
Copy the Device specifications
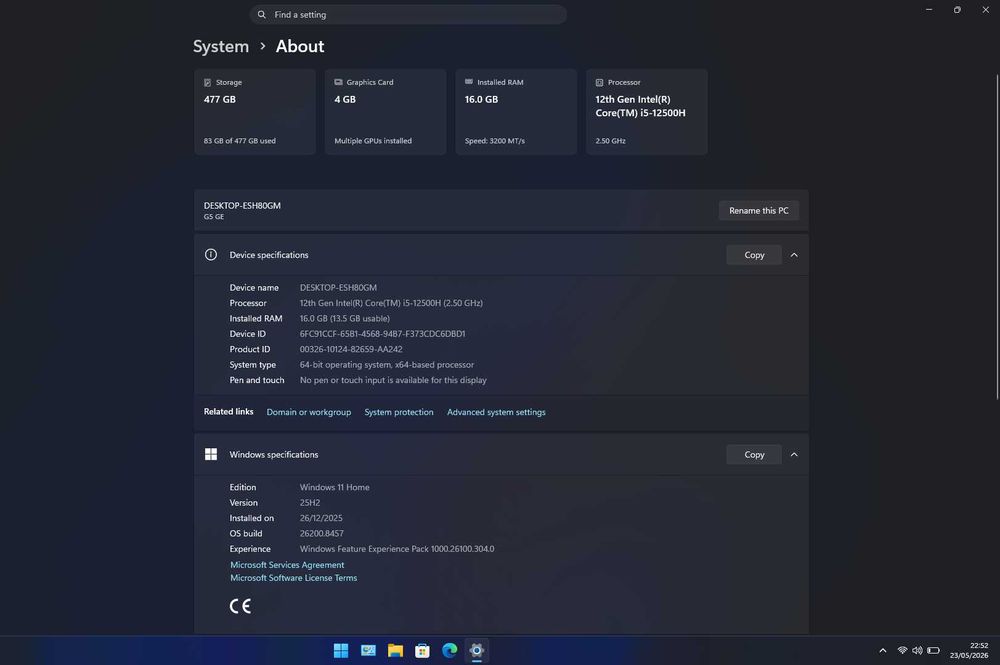click(754, 255)
